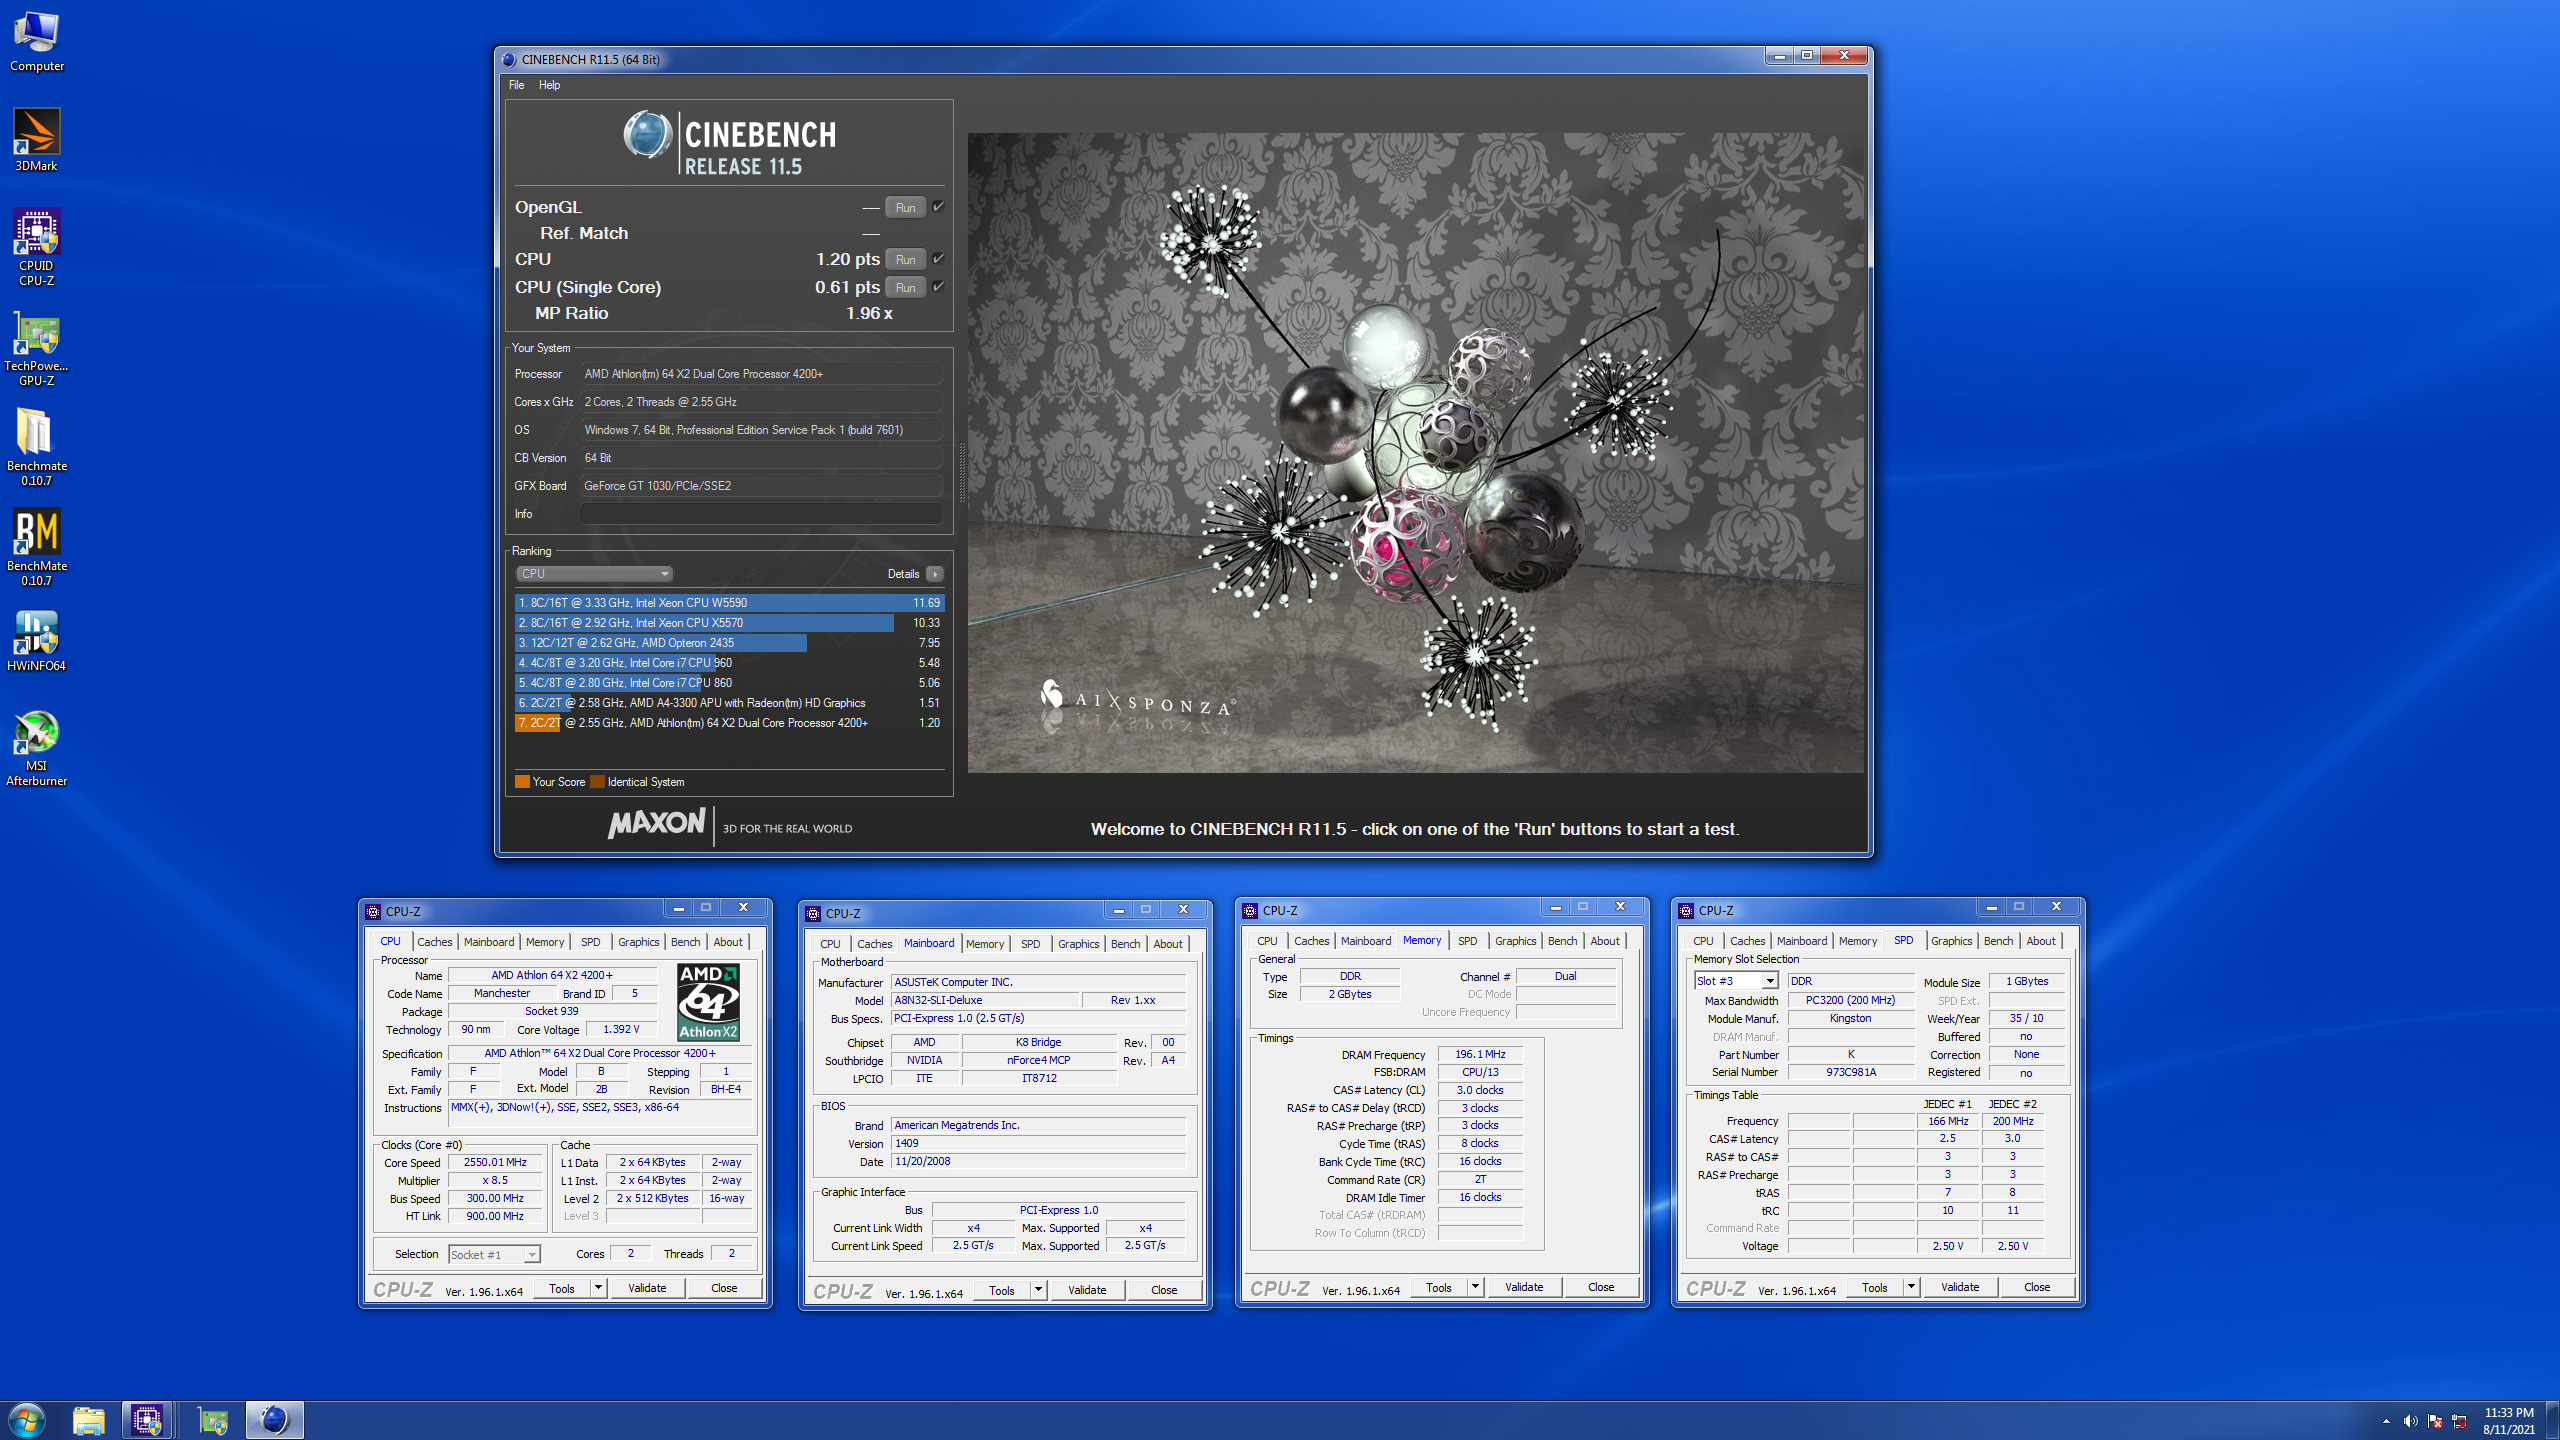Click Tools button in the Memory CPU-Z window
2560x1440 pixels.
[x=1439, y=1287]
